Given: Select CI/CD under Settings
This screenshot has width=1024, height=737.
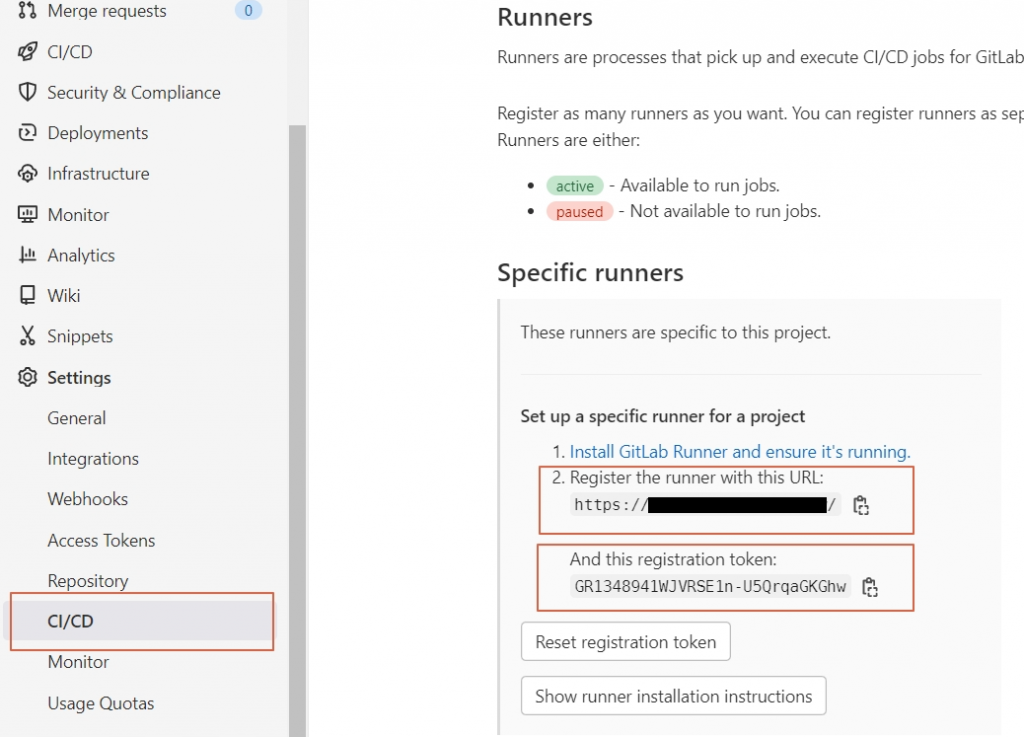Looking at the screenshot, I should (142, 621).
